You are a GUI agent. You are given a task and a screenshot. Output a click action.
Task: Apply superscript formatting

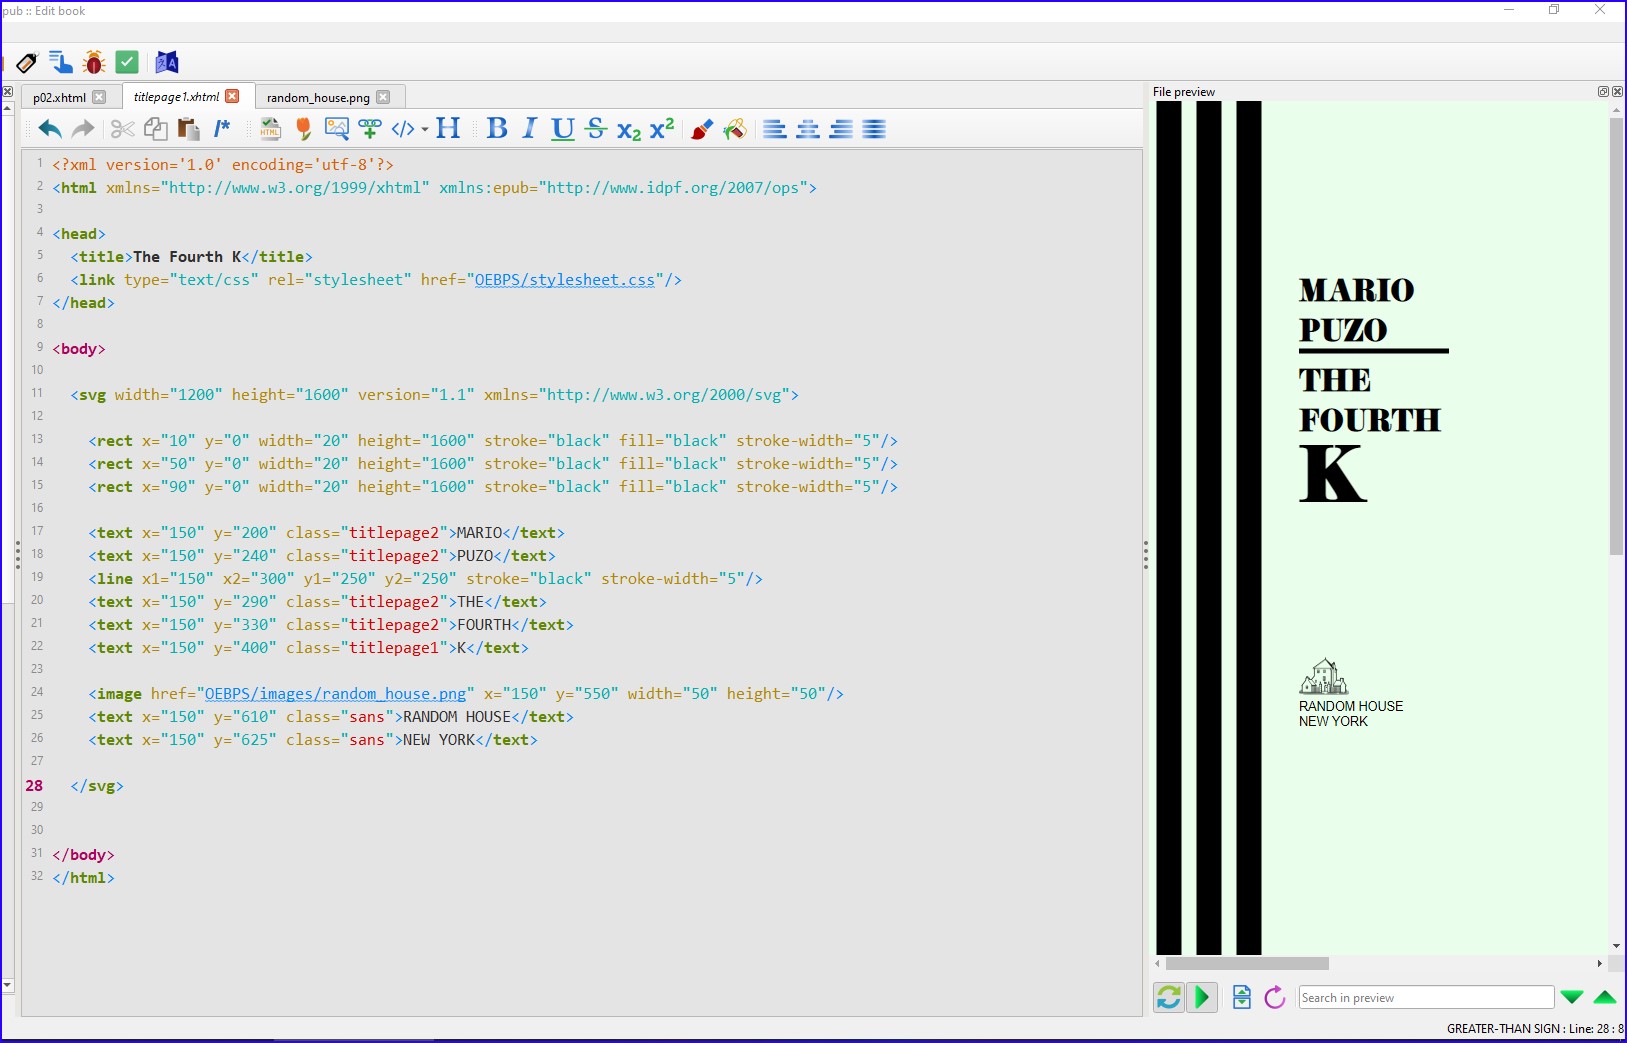[x=662, y=129]
